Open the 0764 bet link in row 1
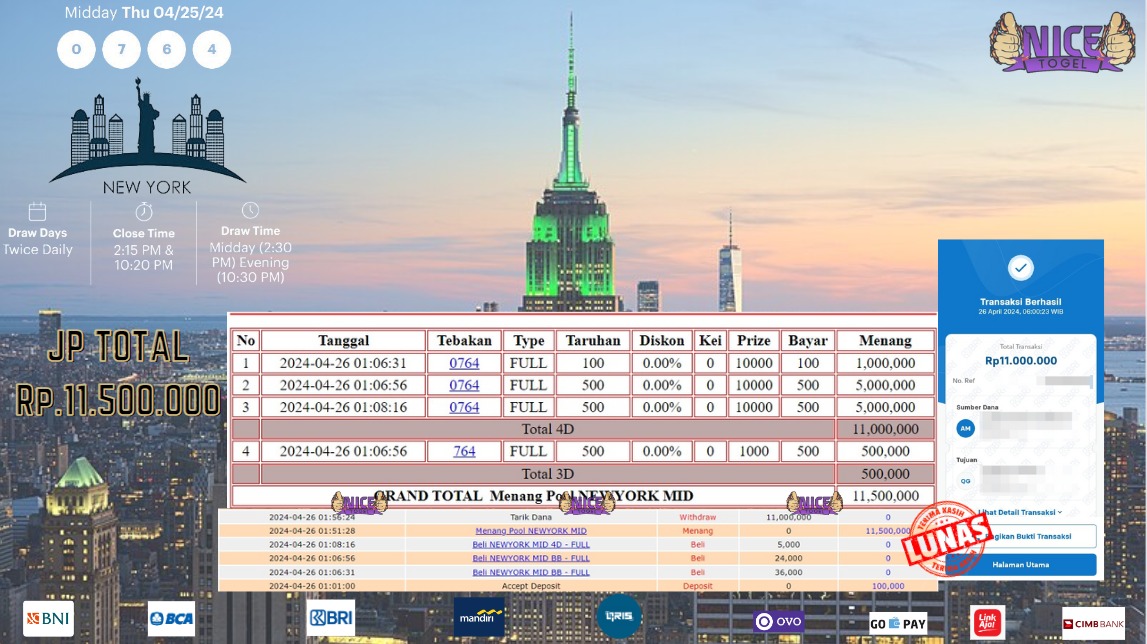 464,363
